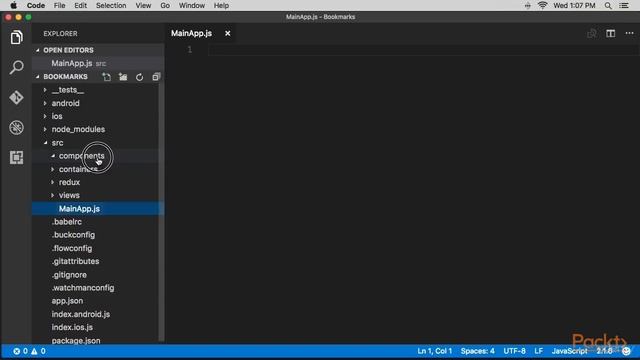Open the index.android.js file
Viewport: 640px width, 360px height.
pos(81,314)
